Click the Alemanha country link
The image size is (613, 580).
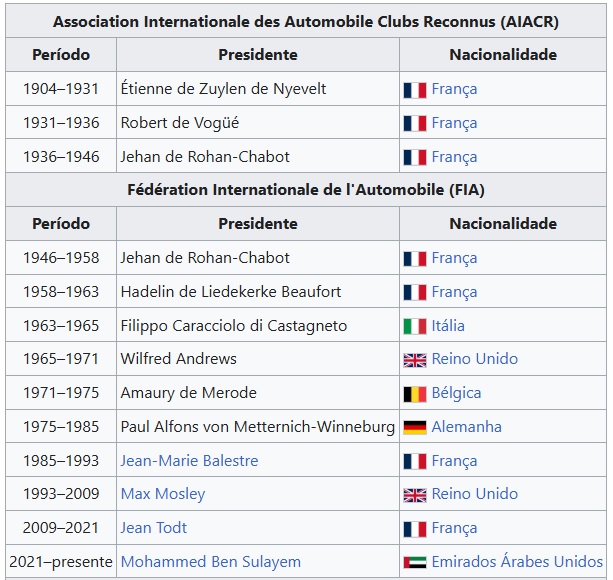(466, 427)
